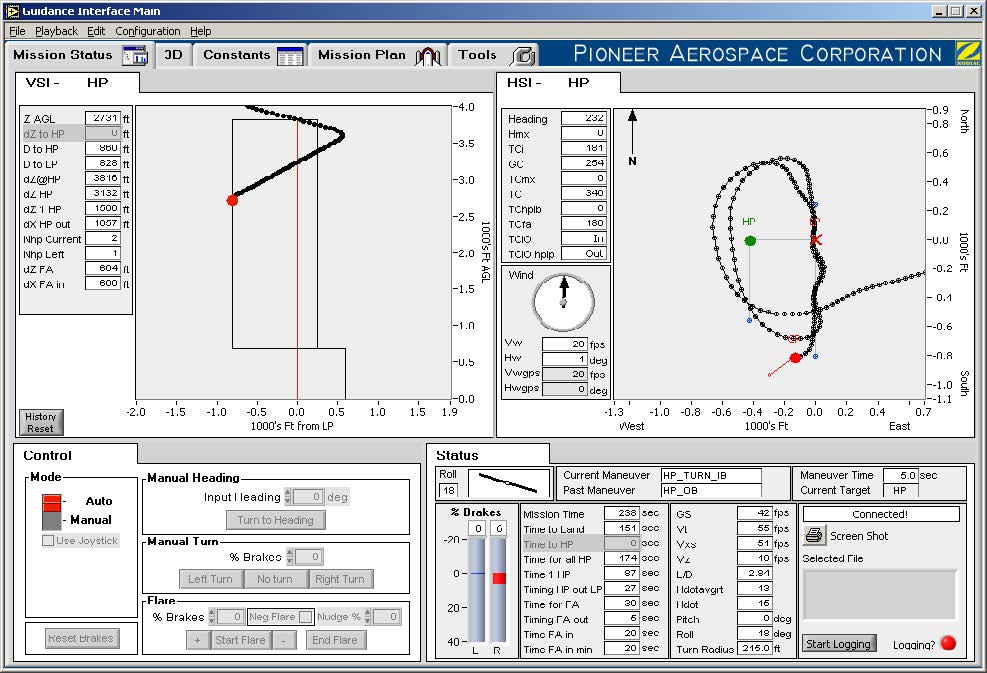
Task: Click the right brake slider red handle
Action: tap(499, 578)
